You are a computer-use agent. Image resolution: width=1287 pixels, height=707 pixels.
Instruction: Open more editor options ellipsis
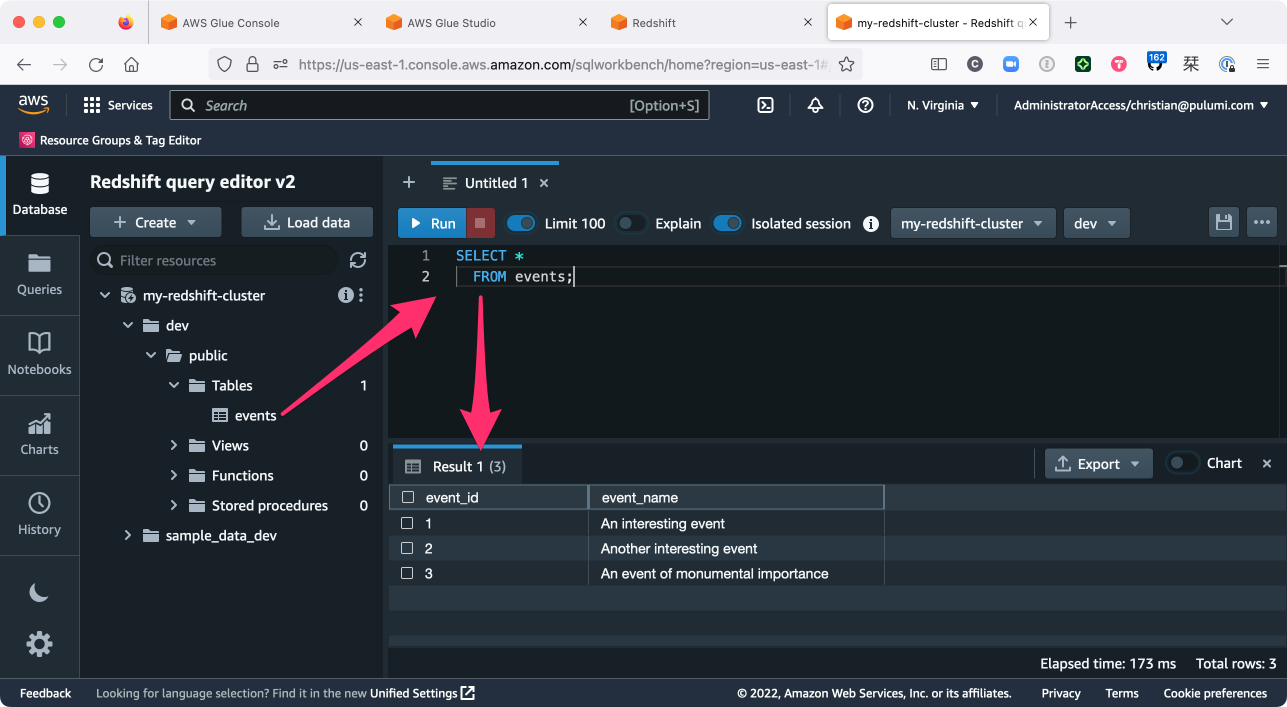(1262, 223)
